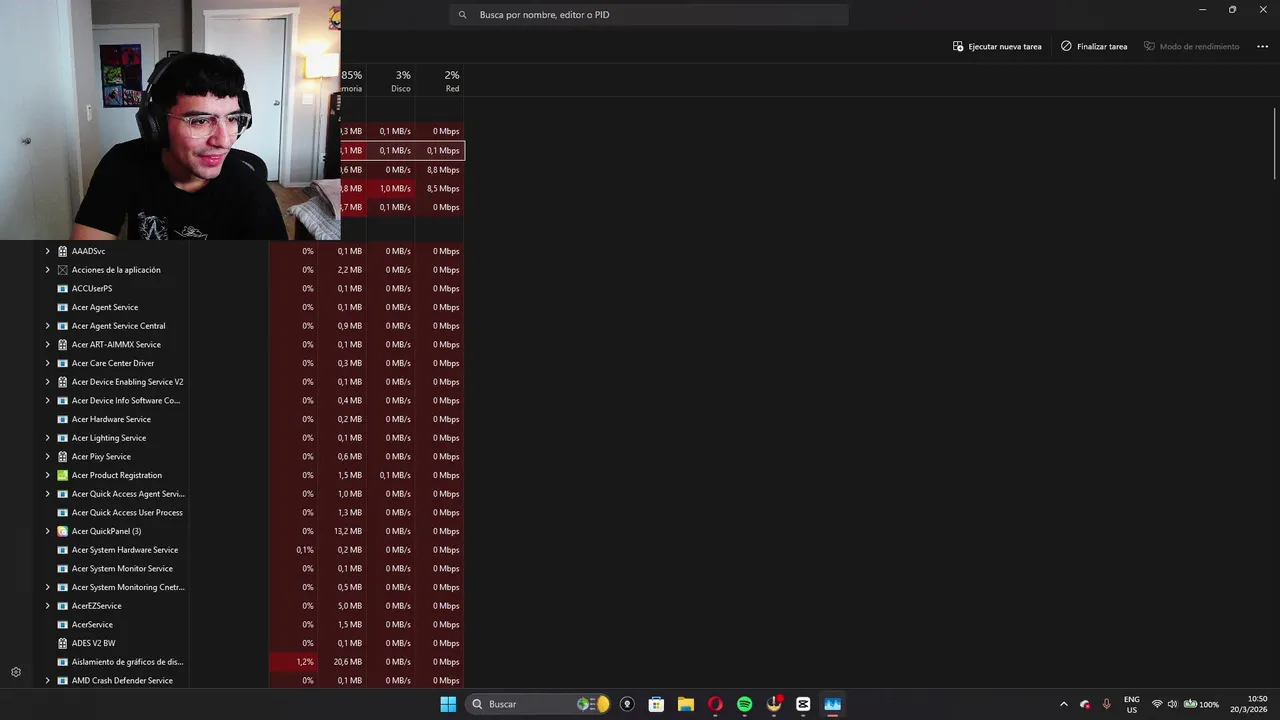Screen dimensions: 1280x720
Task: Click the Acer Product Registration green icon
Action: 63,475
